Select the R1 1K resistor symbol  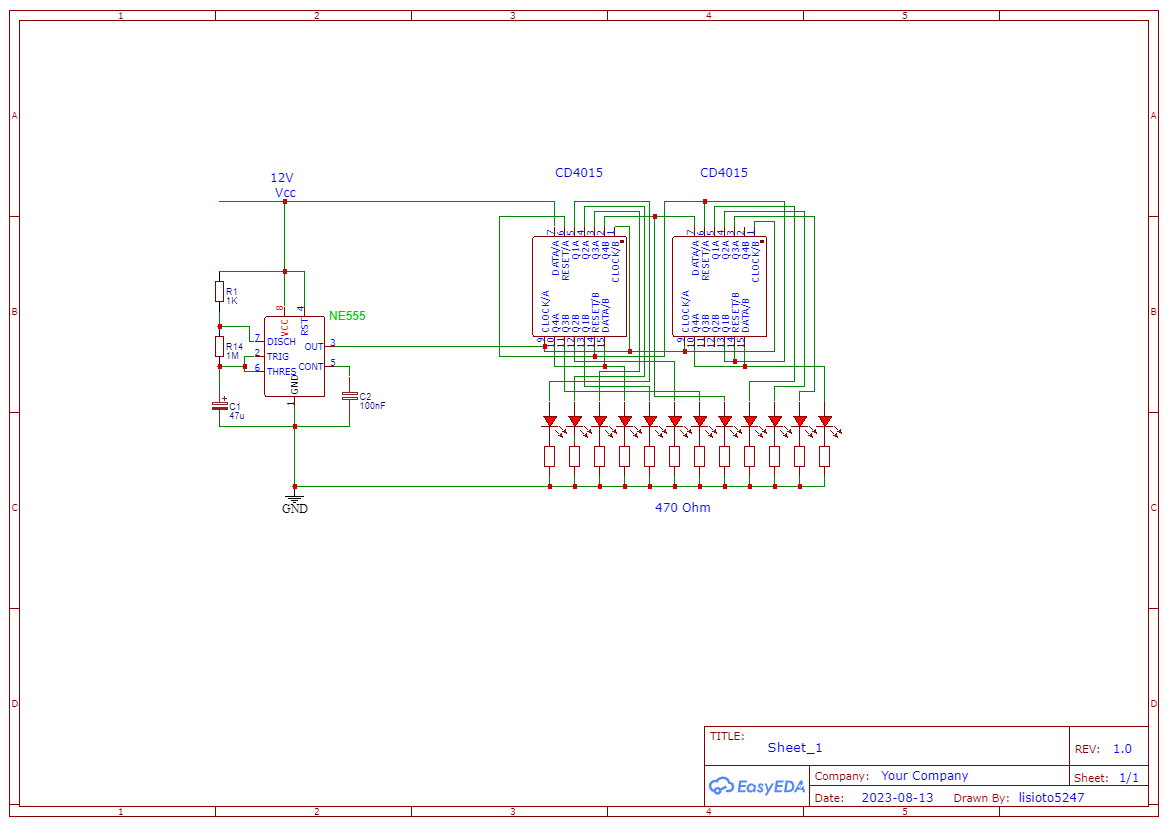pyautogui.click(x=219, y=292)
